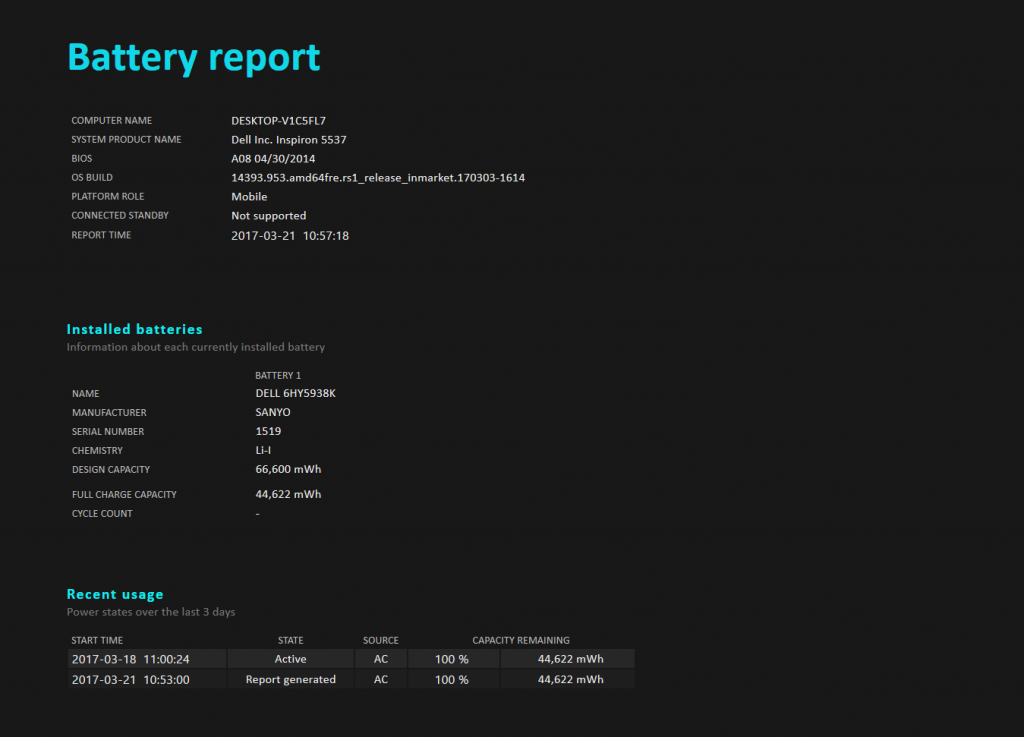Click the BIOS version A08 04/30/2014

click(273, 159)
